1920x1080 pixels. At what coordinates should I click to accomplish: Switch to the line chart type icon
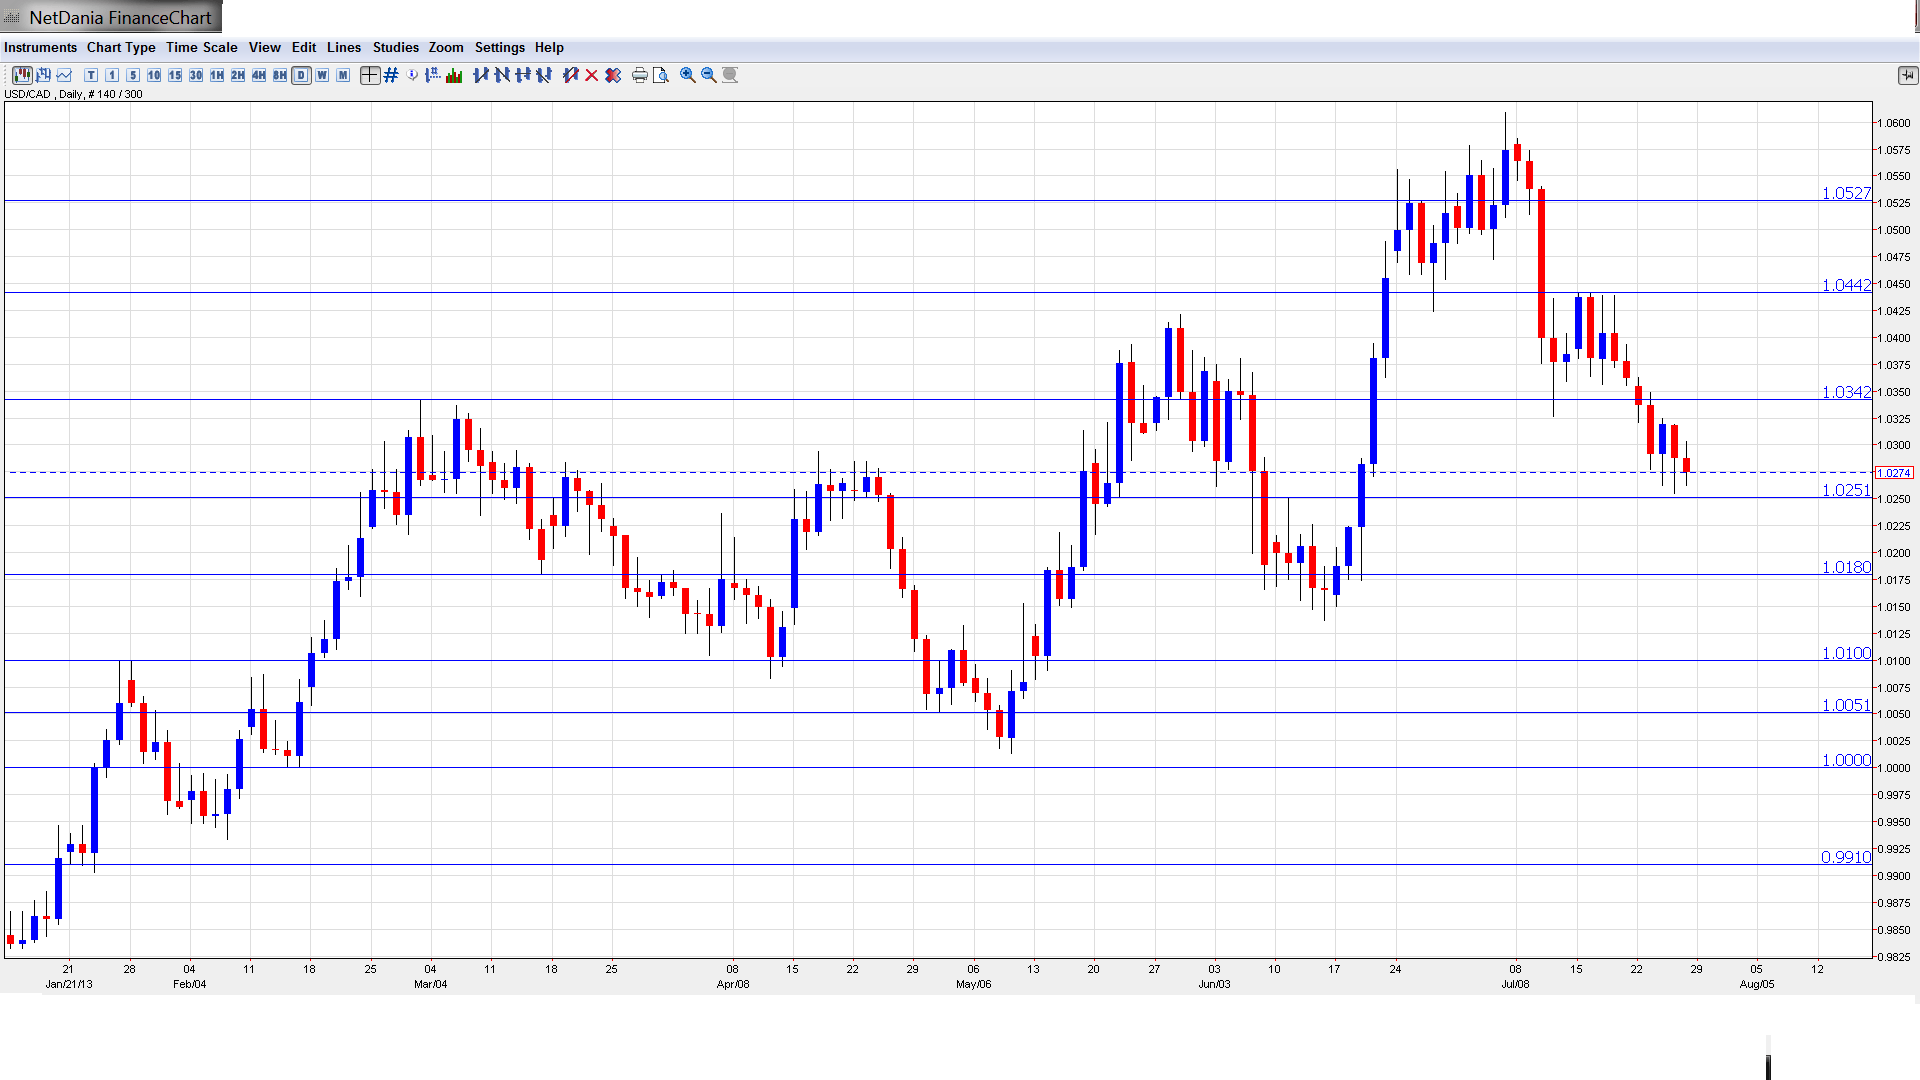pyautogui.click(x=65, y=75)
